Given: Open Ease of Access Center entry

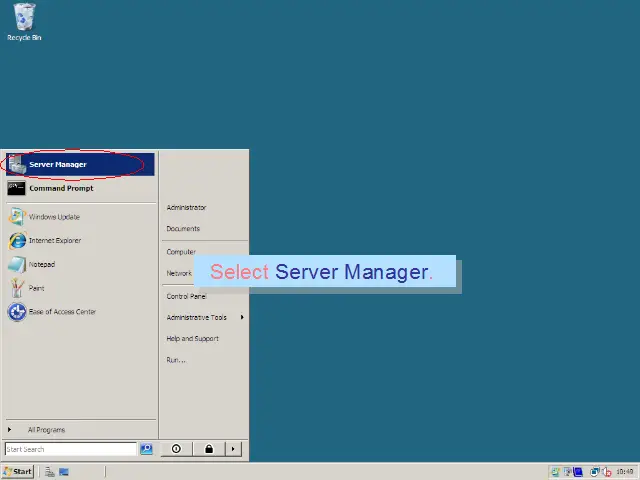Looking at the screenshot, I should (80, 312).
